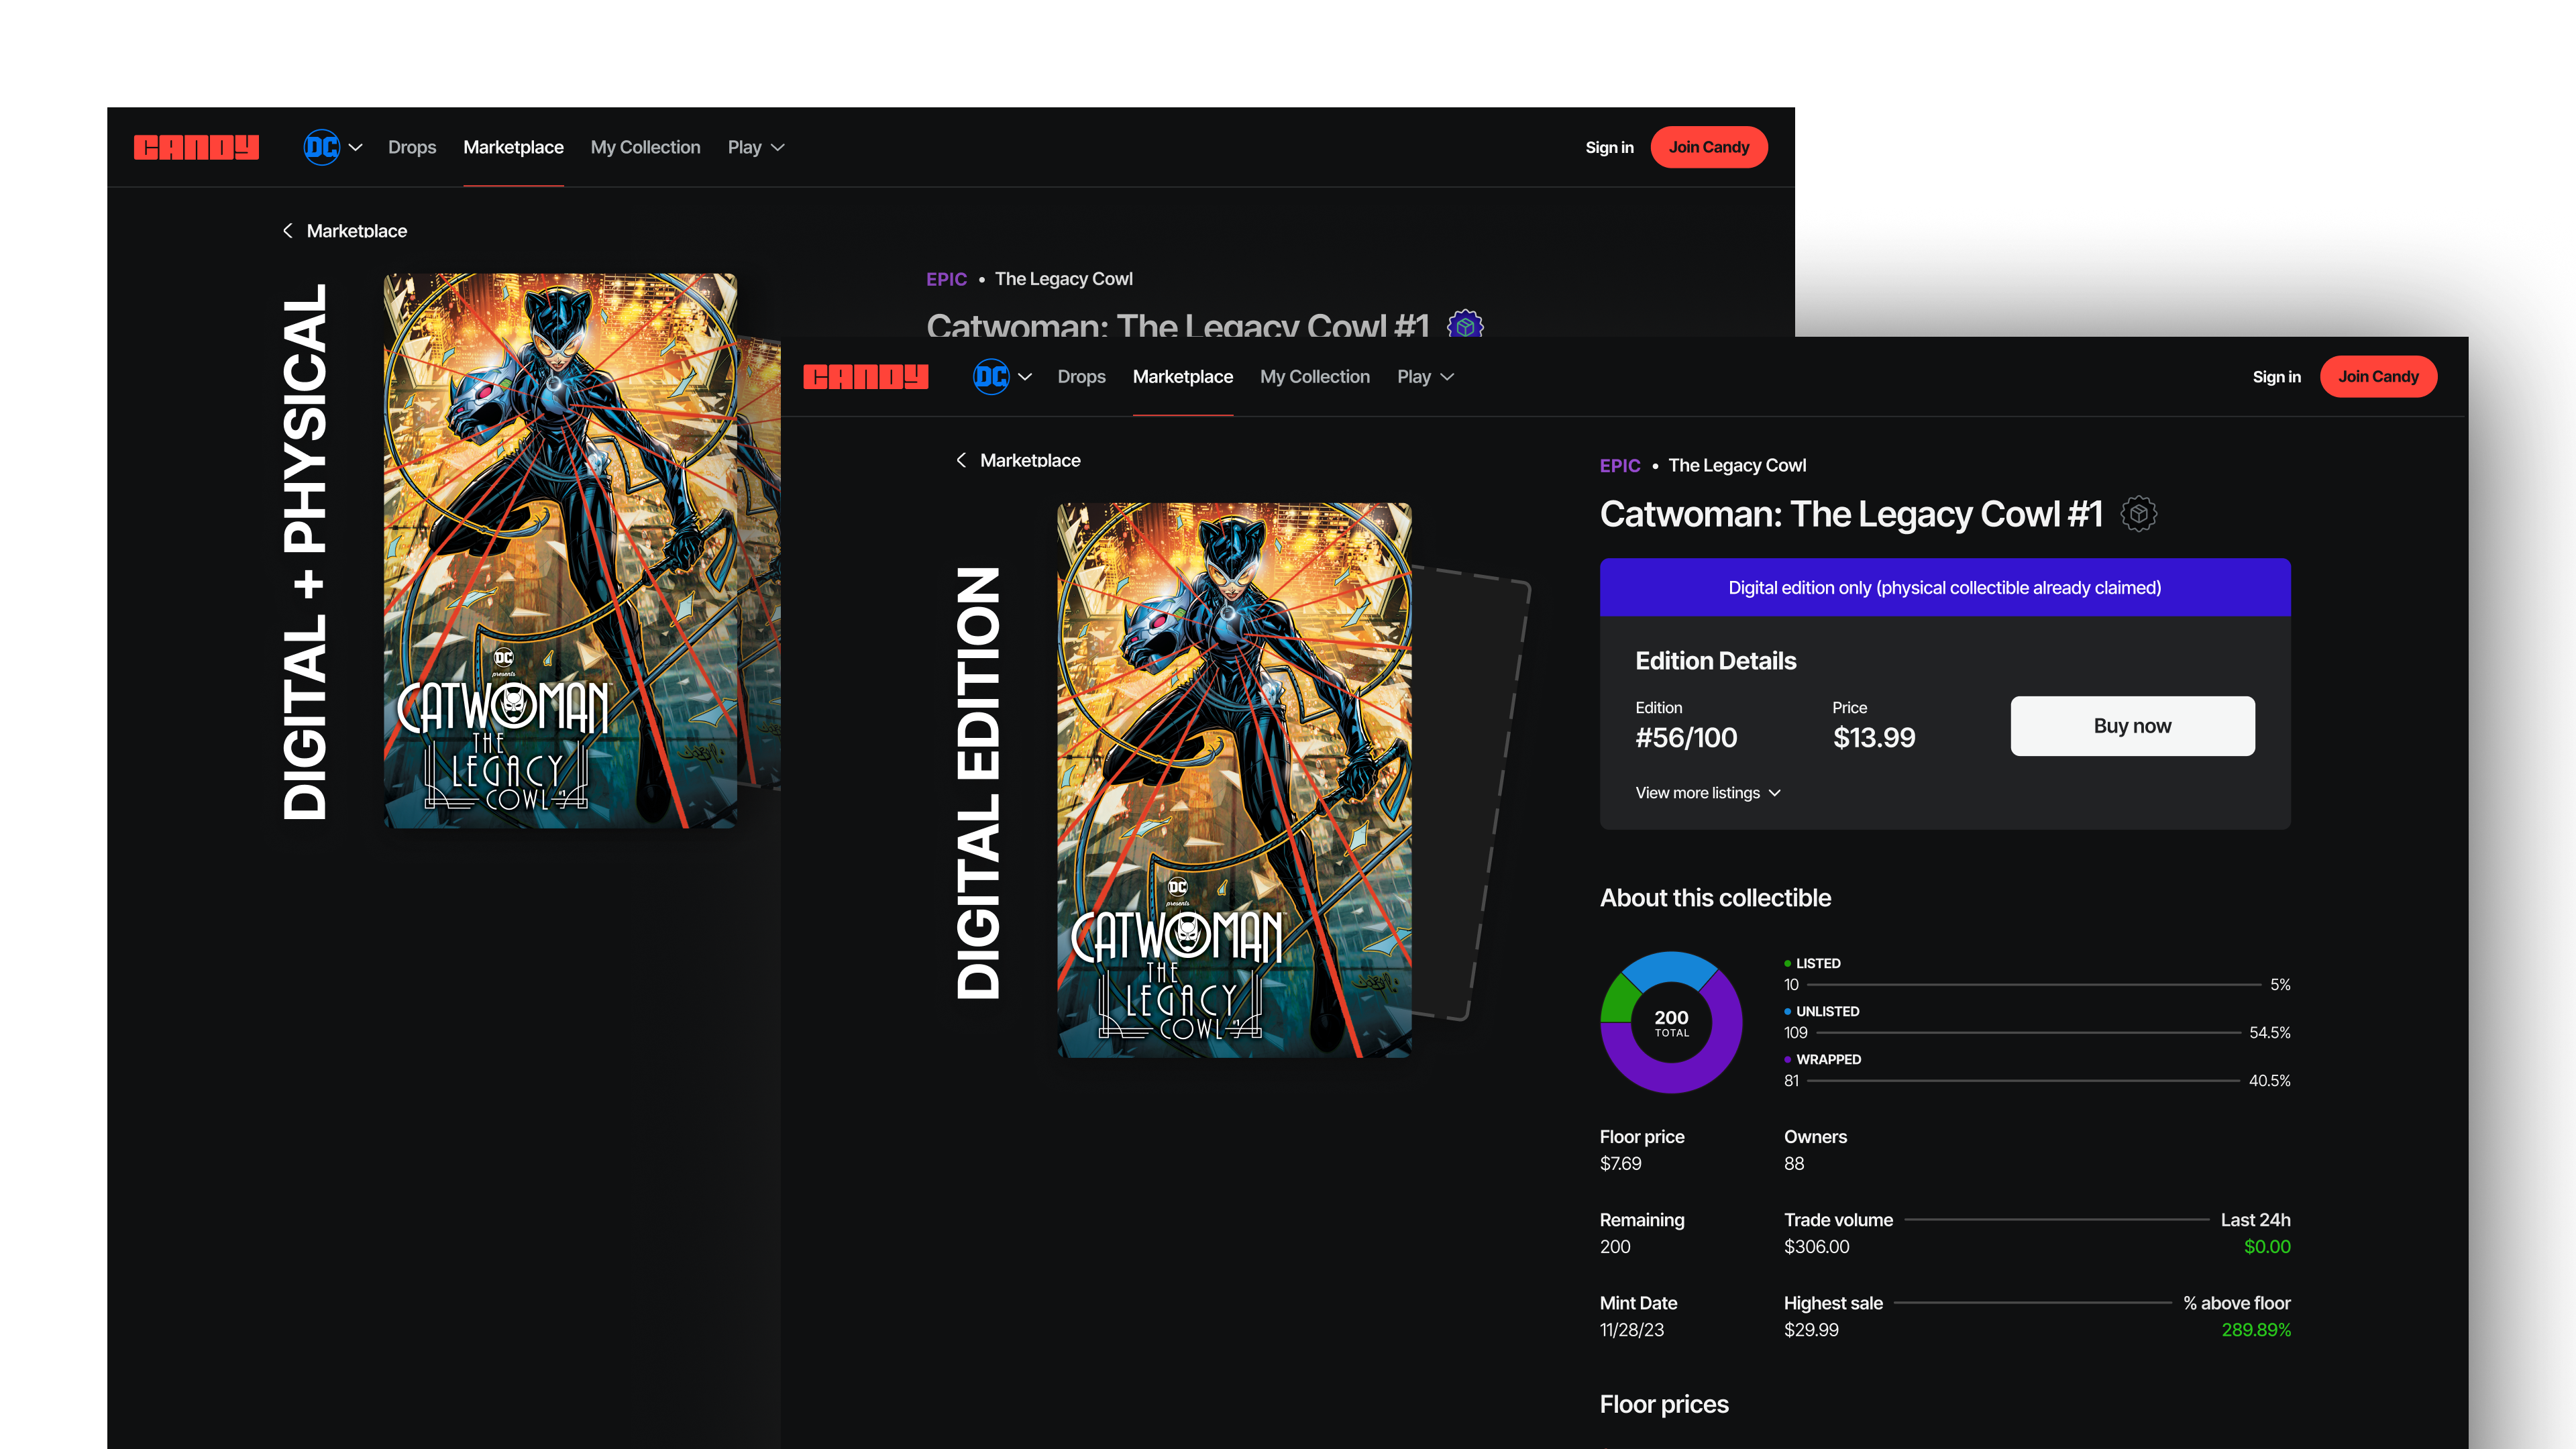Click Sign in in the front window
The image size is (2576, 1449).
[x=2276, y=377]
